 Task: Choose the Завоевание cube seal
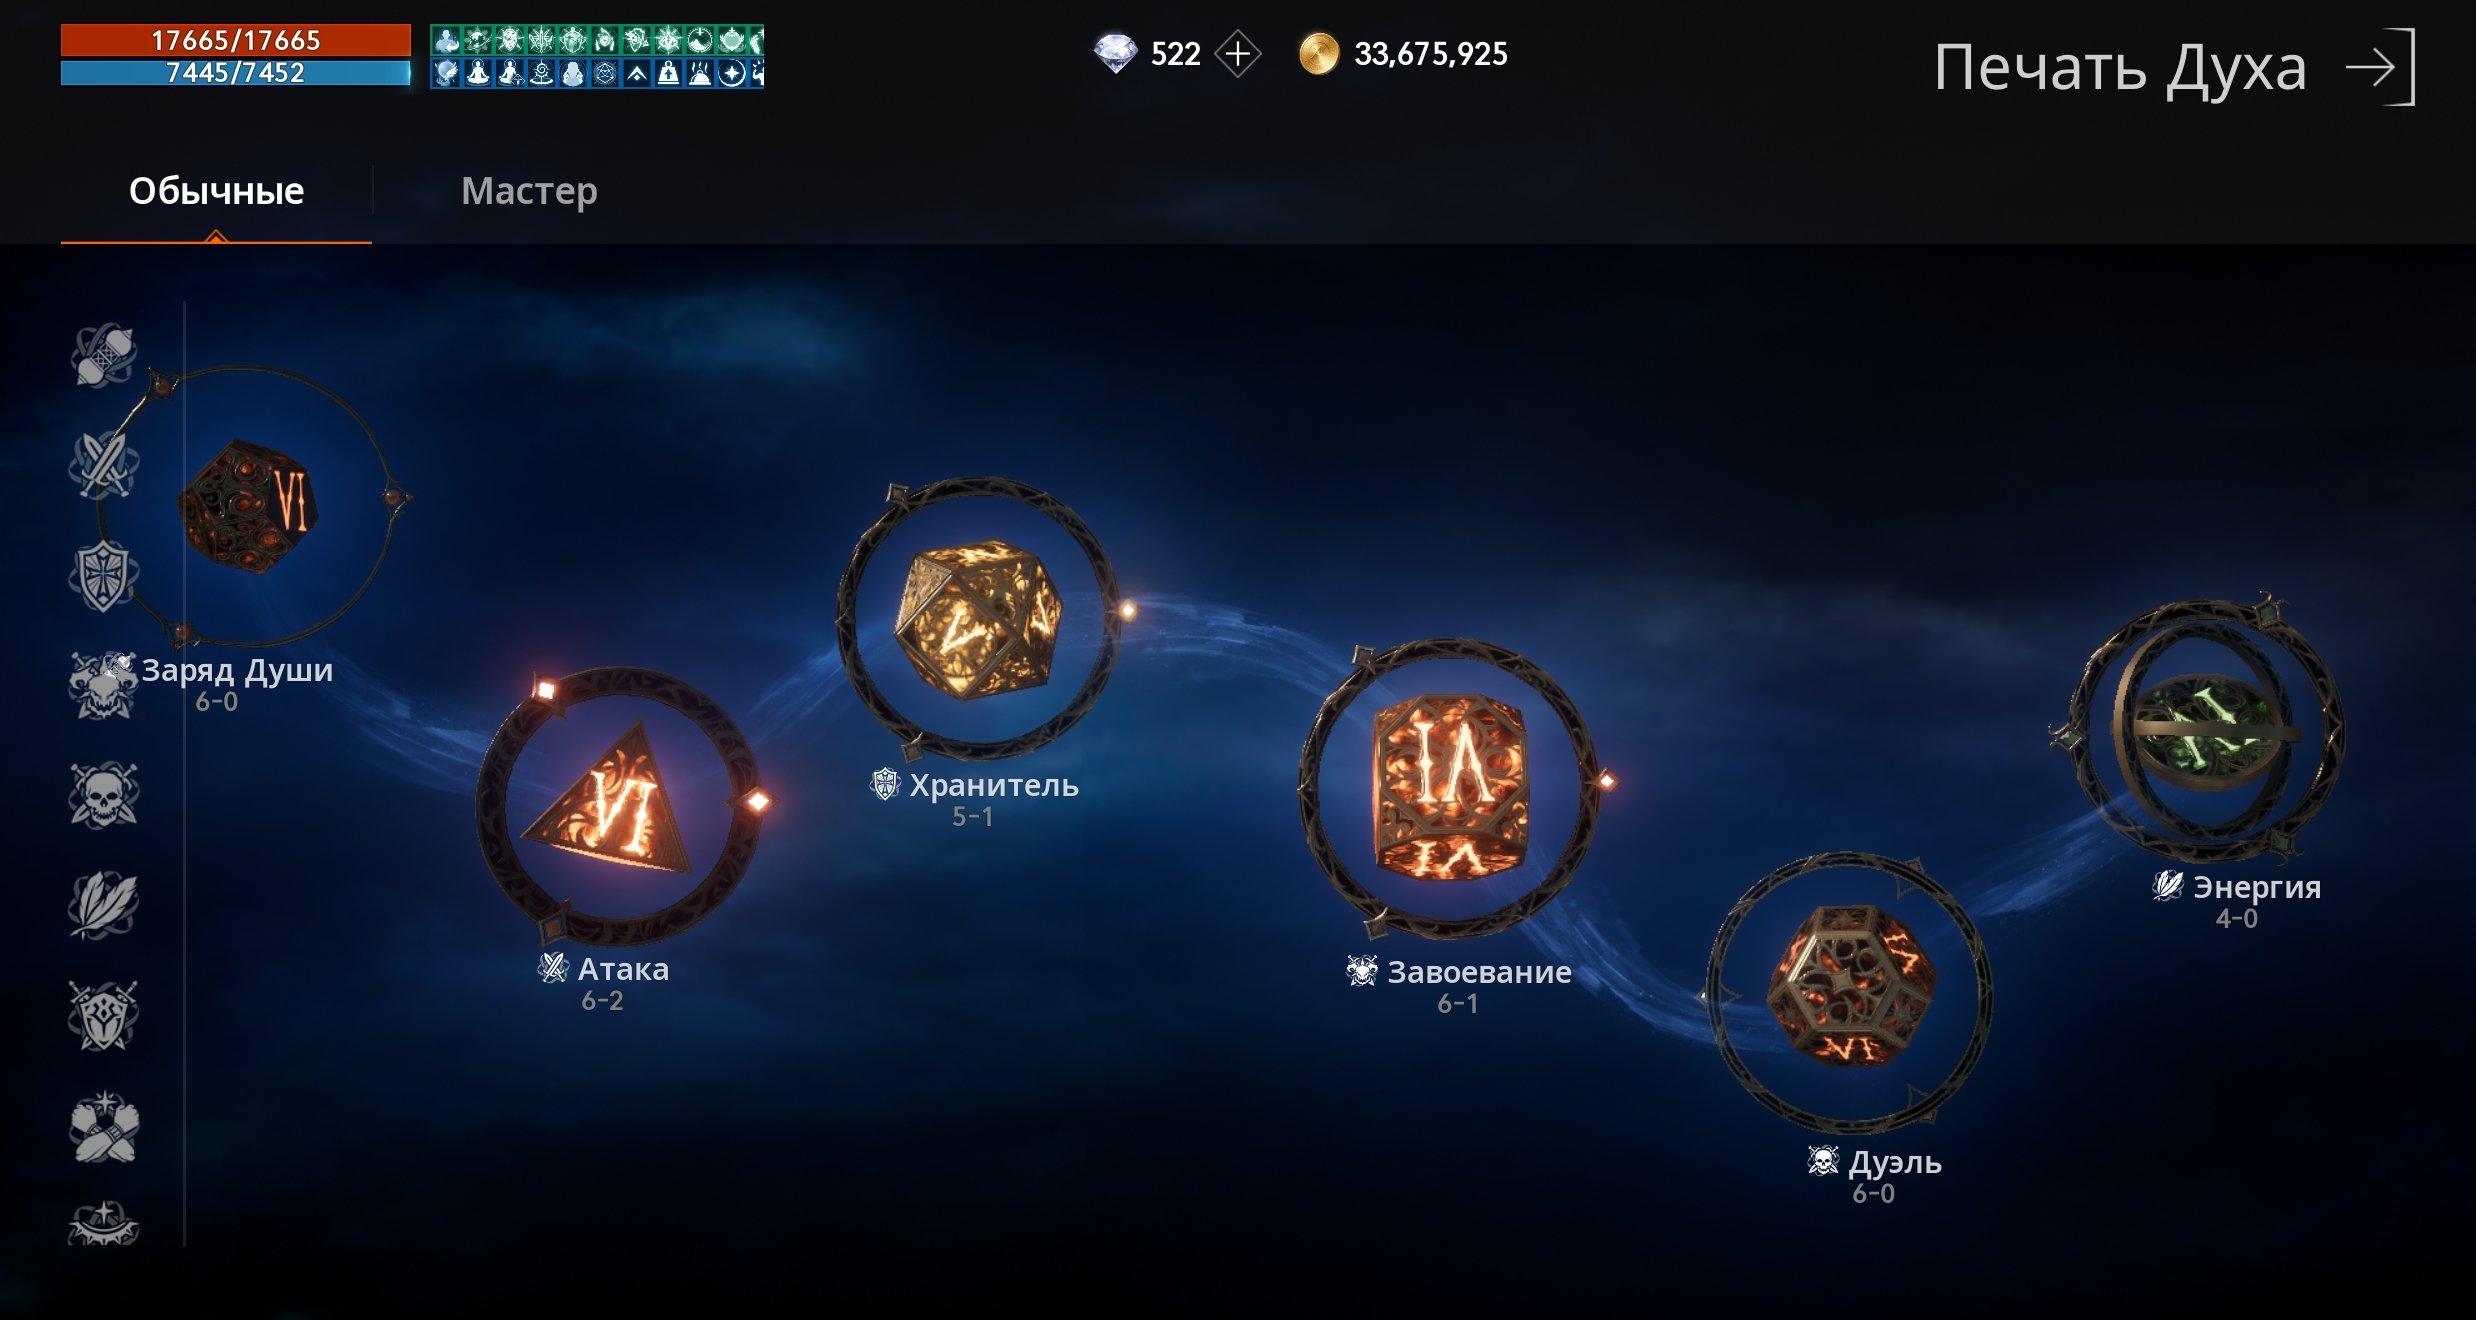point(1449,789)
